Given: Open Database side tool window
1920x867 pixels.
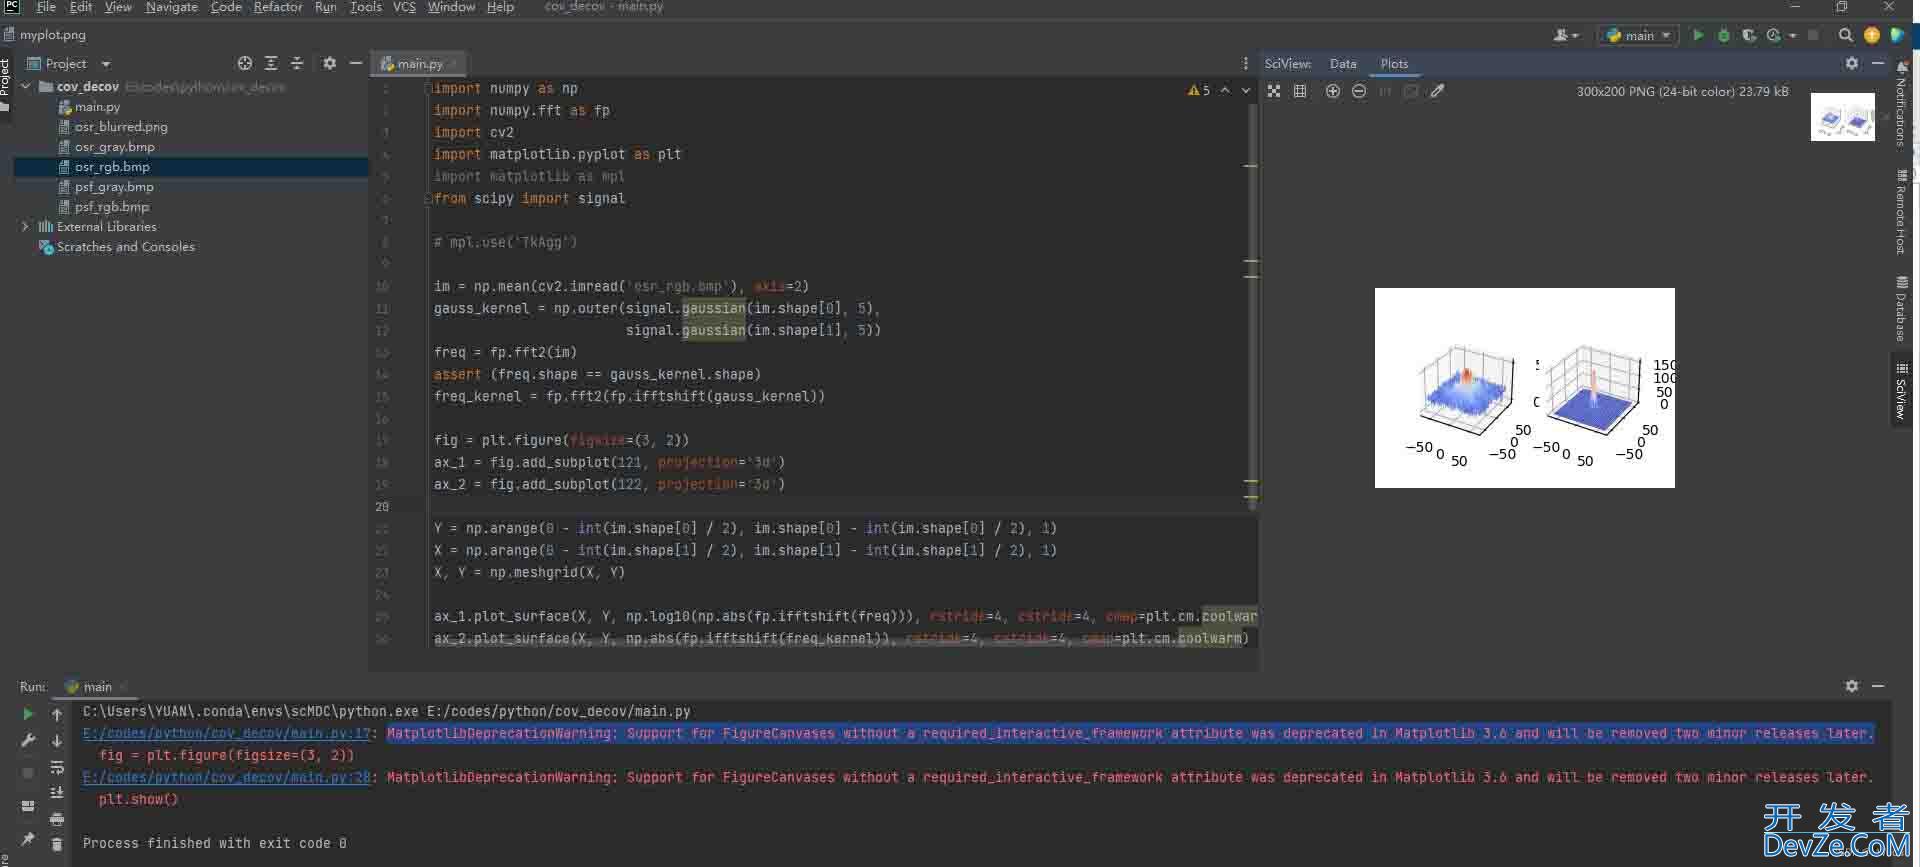Looking at the screenshot, I should click(x=1901, y=307).
